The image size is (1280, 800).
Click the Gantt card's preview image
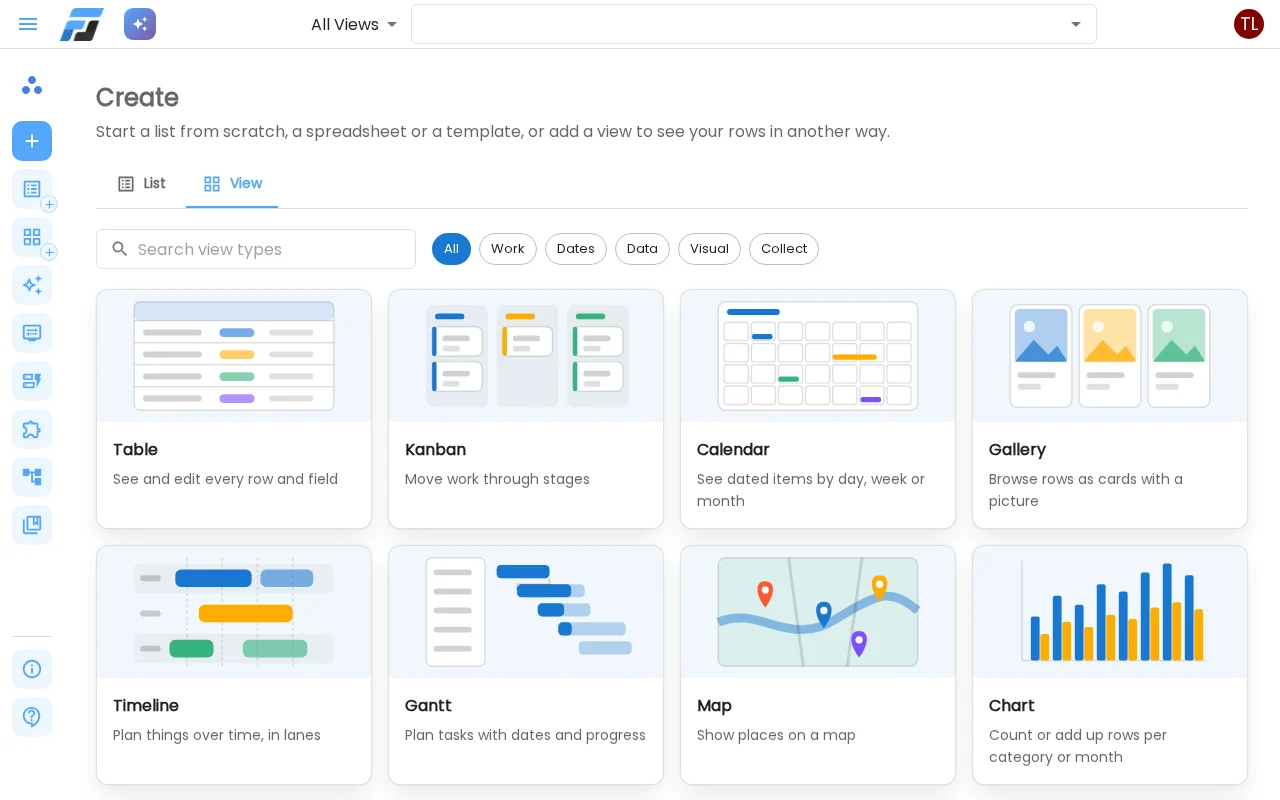pyautogui.click(x=526, y=612)
